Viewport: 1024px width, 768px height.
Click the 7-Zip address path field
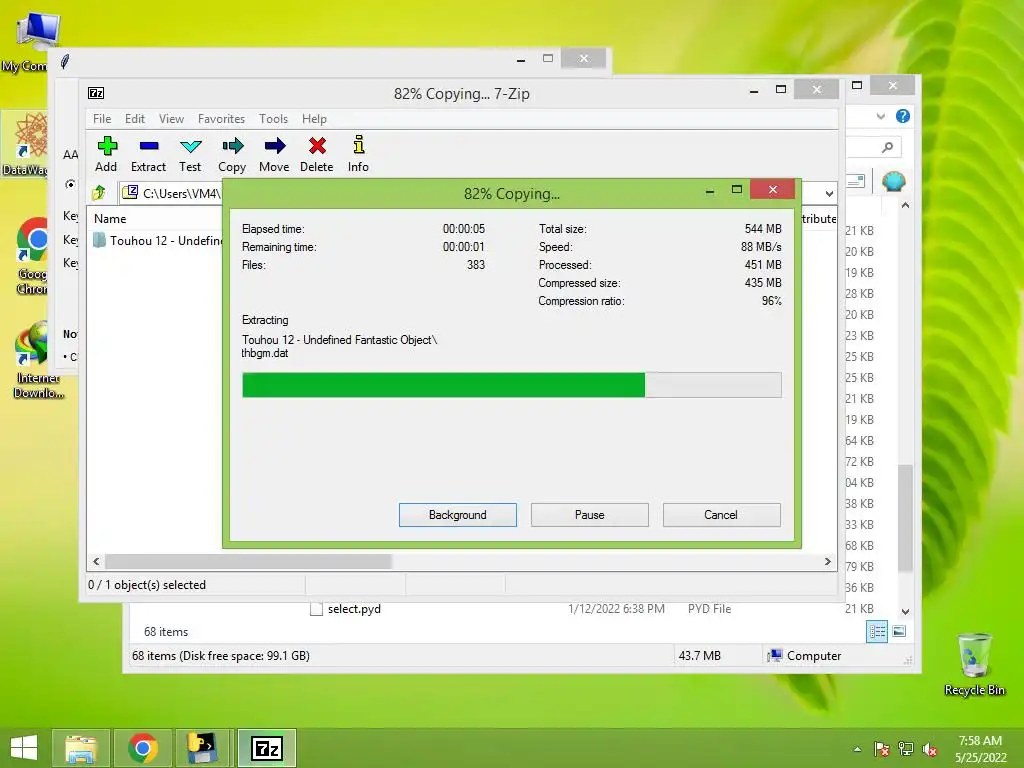pyautogui.click(x=173, y=193)
